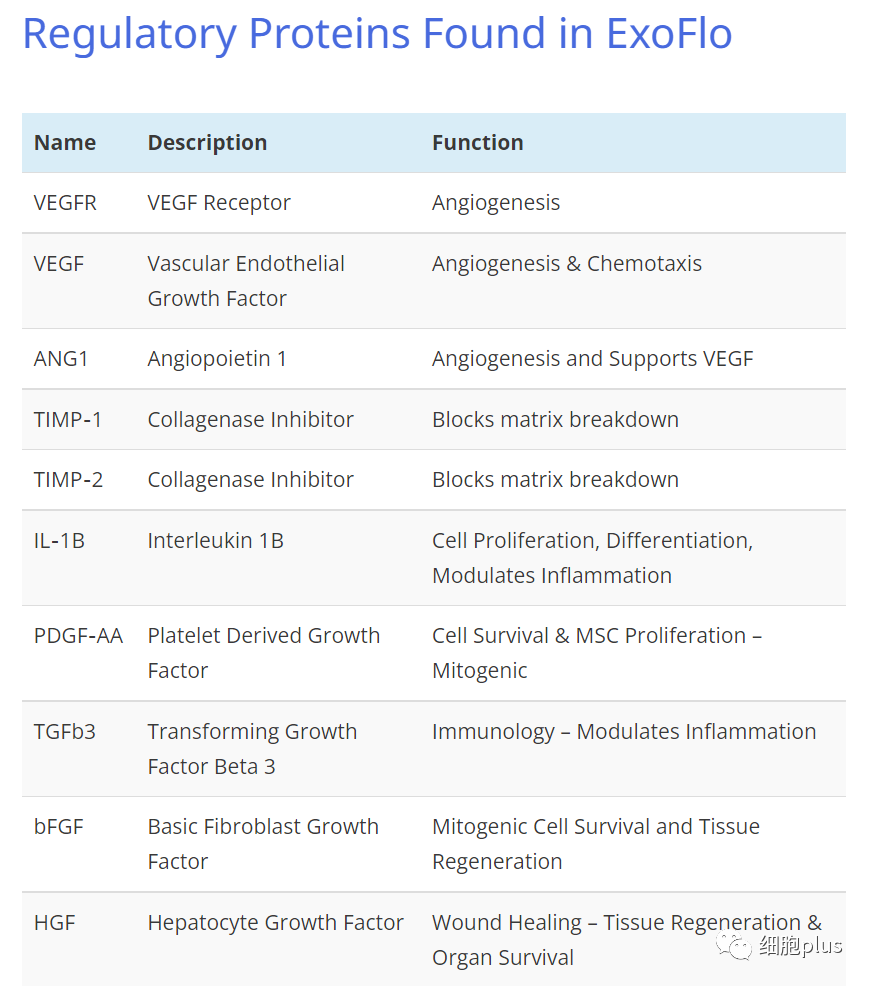Click the VEGFR name cell
Screen dimensions: 871x986
click(x=65, y=203)
